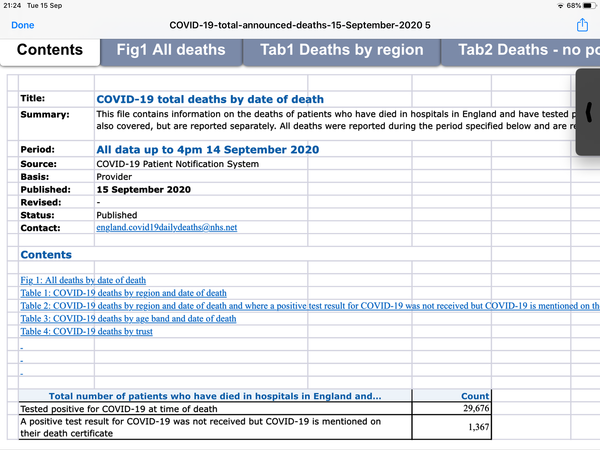
Task: Open Table 1 deaths by region link
Action: [x=123, y=293]
